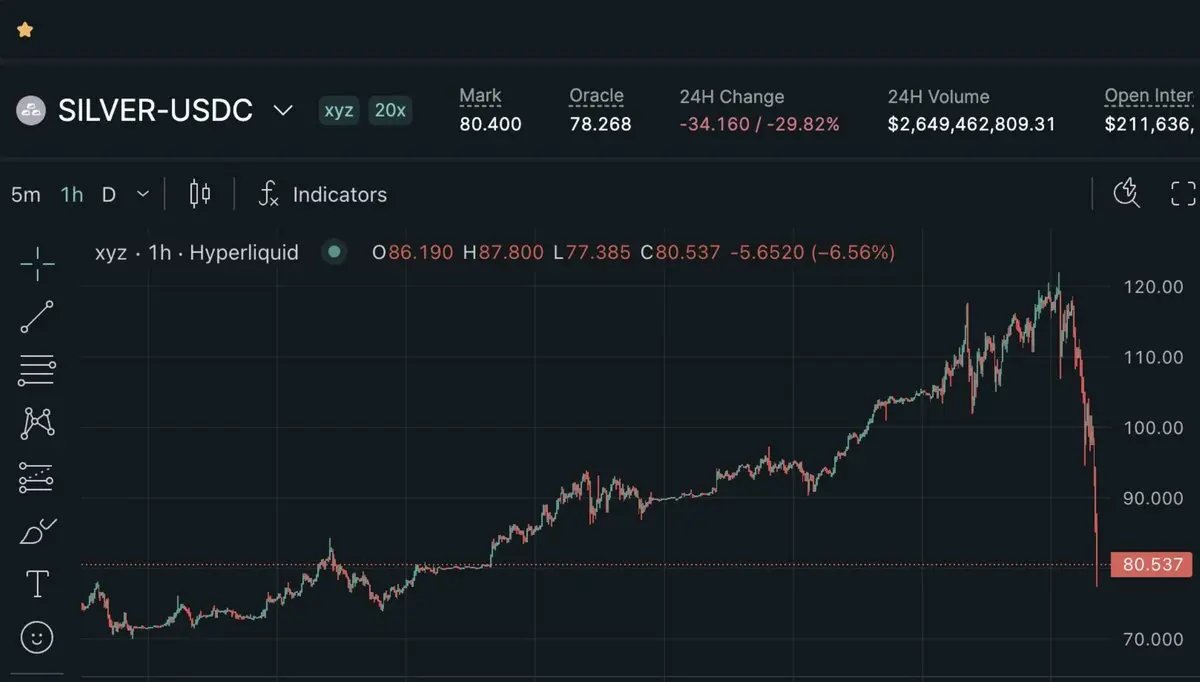
Task: Open the emoji sticker tool
Action: [37, 637]
